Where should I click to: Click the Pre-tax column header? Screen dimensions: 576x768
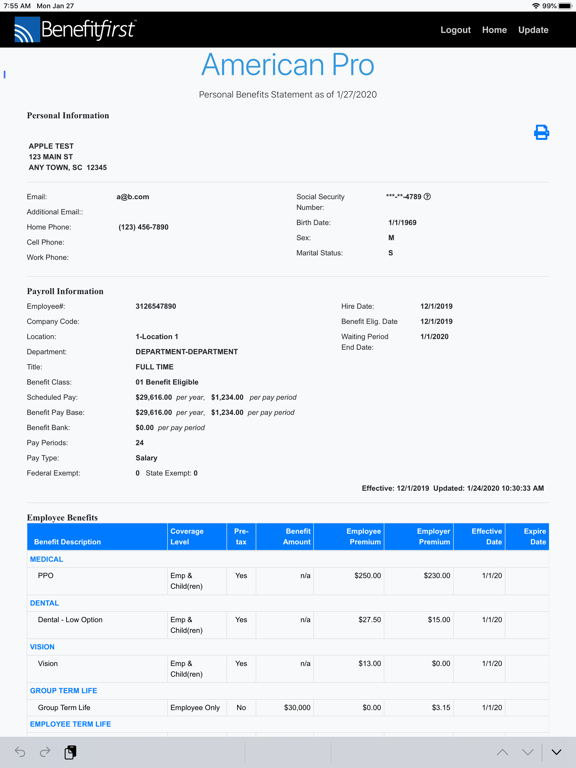[x=241, y=536]
